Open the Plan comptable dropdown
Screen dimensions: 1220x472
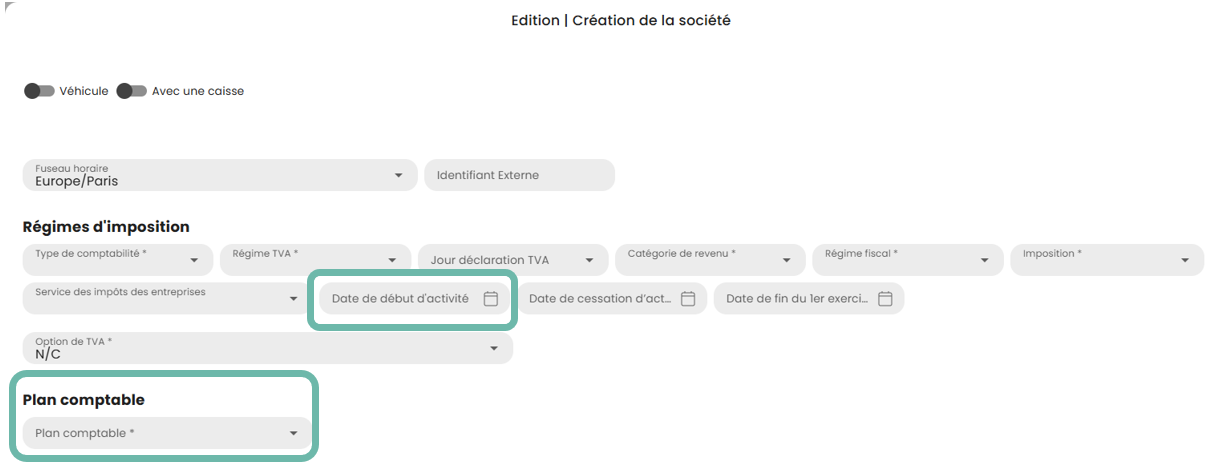tap(166, 433)
